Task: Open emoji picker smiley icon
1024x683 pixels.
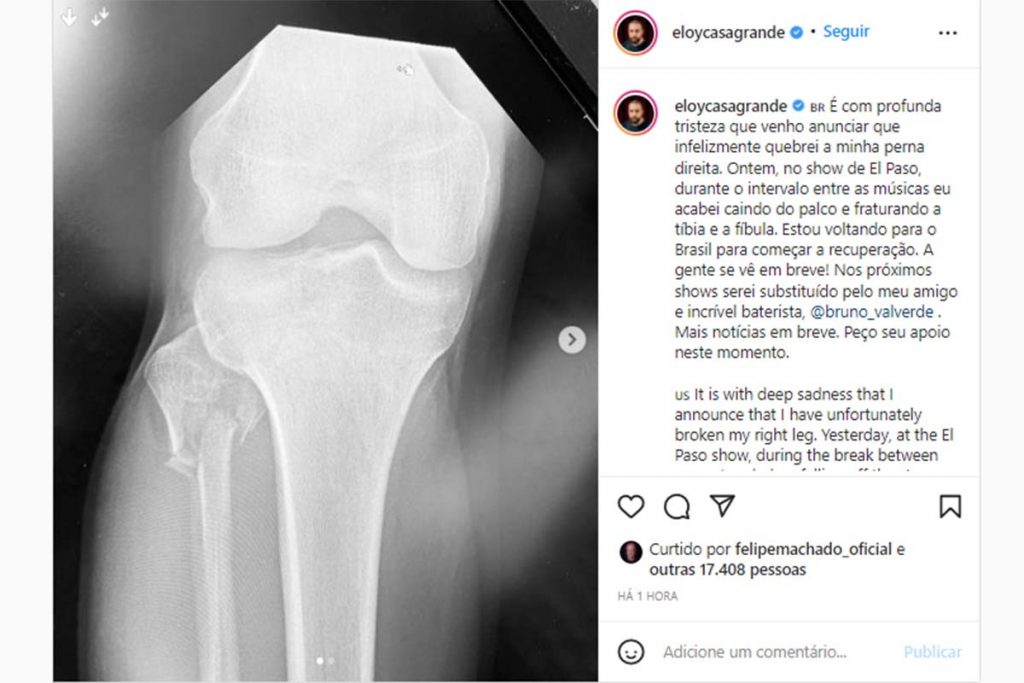Action: tap(631, 652)
